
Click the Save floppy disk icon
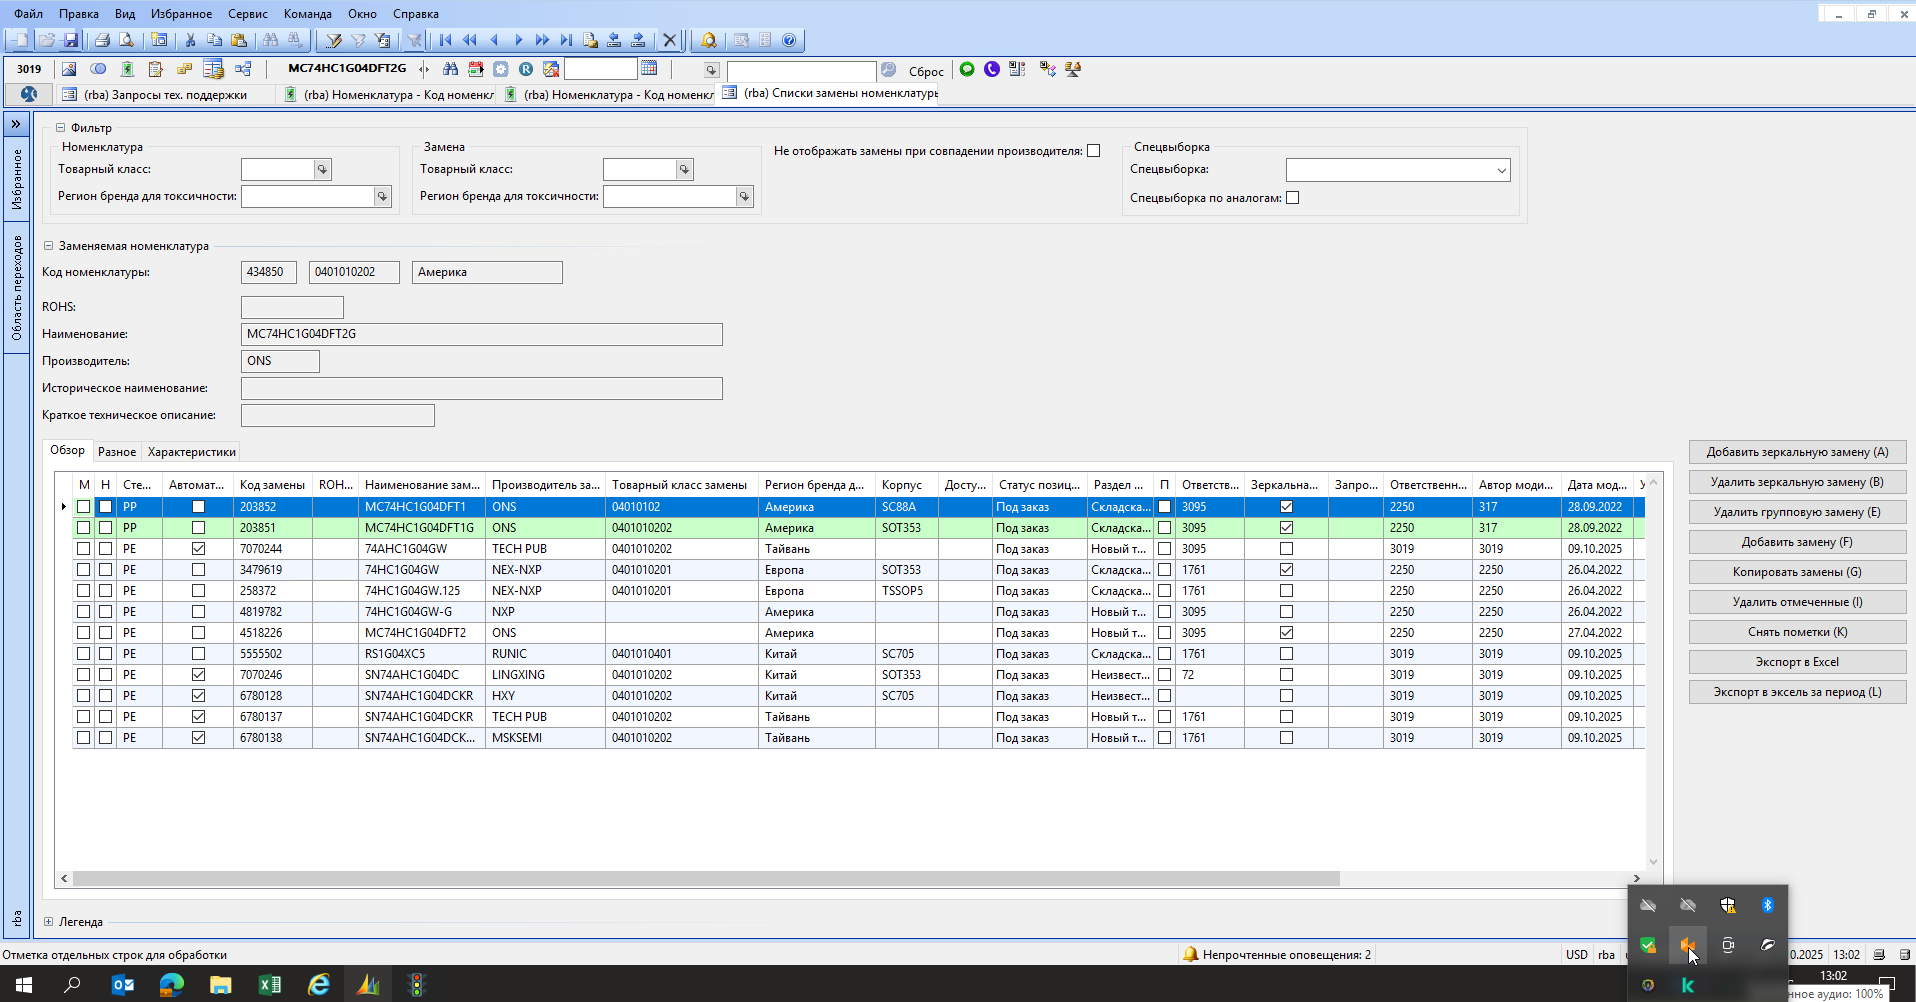(x=71, y=40)
